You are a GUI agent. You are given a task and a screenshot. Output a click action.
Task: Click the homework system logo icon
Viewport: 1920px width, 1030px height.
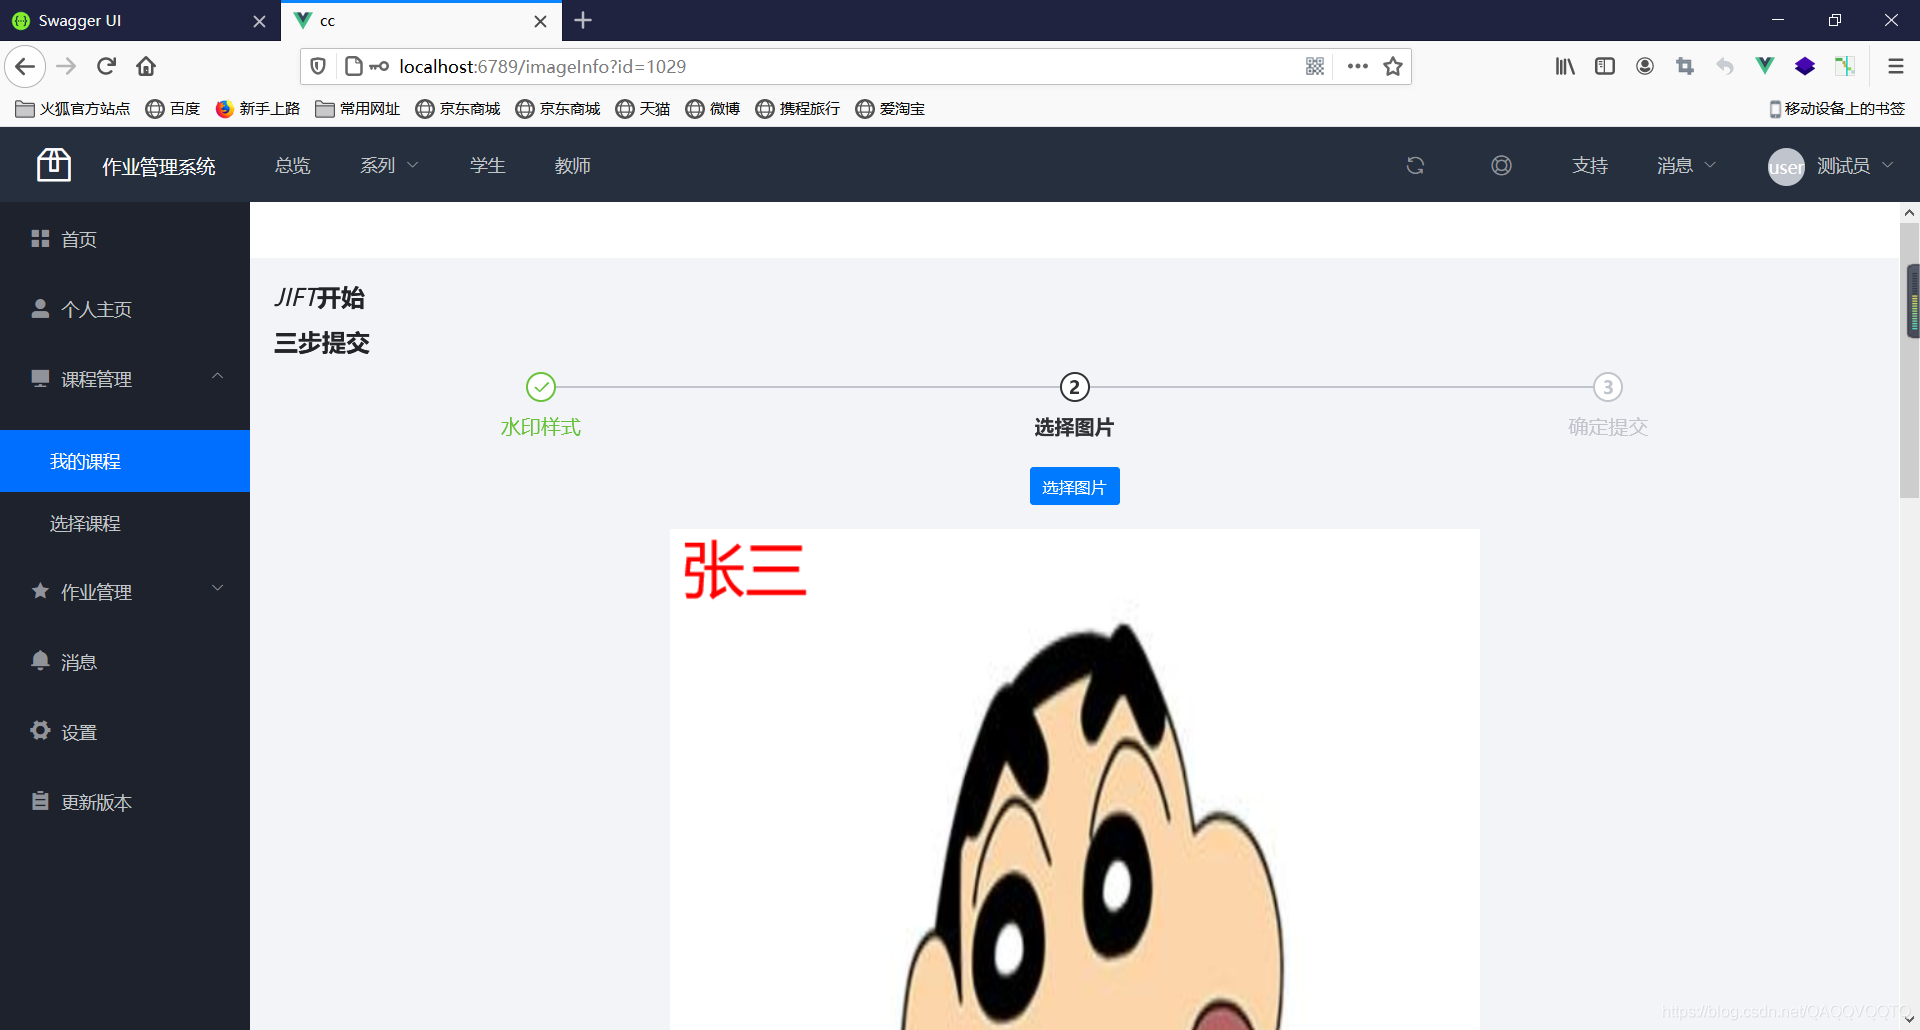coord(54,165)
